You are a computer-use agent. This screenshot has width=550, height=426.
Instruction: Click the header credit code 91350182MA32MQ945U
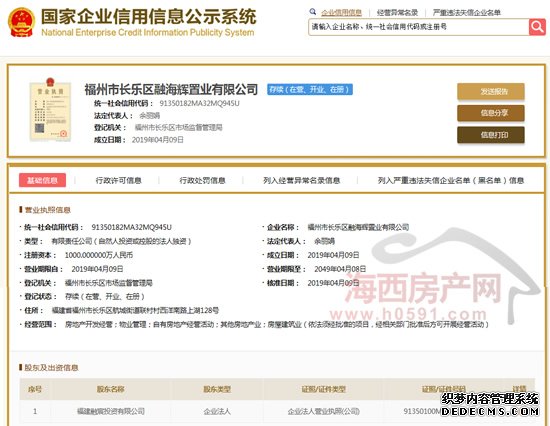[x=199, y=104]
